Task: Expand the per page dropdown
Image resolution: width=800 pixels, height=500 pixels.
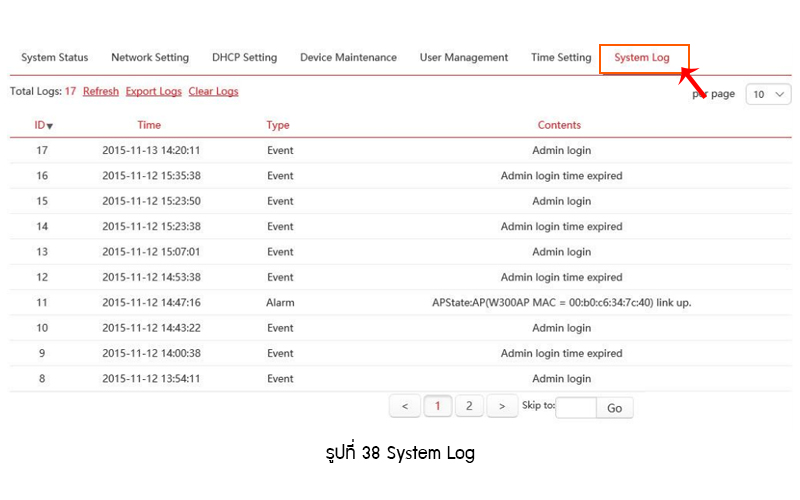Action: 768,94
